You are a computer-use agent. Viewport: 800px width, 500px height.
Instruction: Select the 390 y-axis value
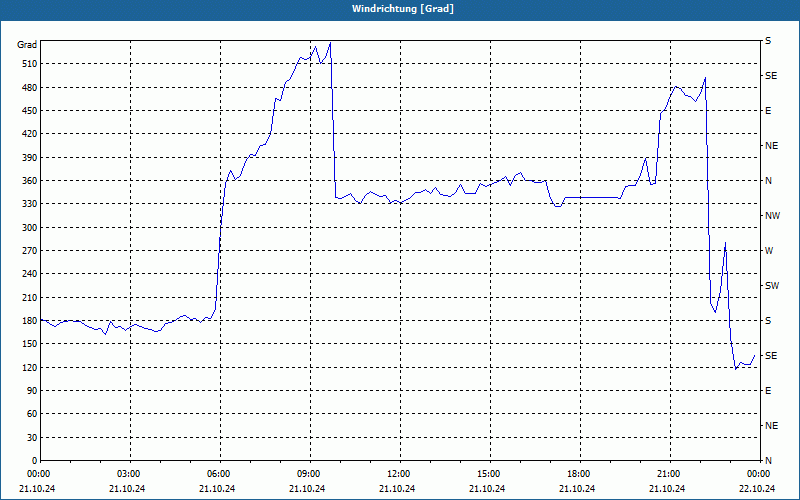(30, 158)
